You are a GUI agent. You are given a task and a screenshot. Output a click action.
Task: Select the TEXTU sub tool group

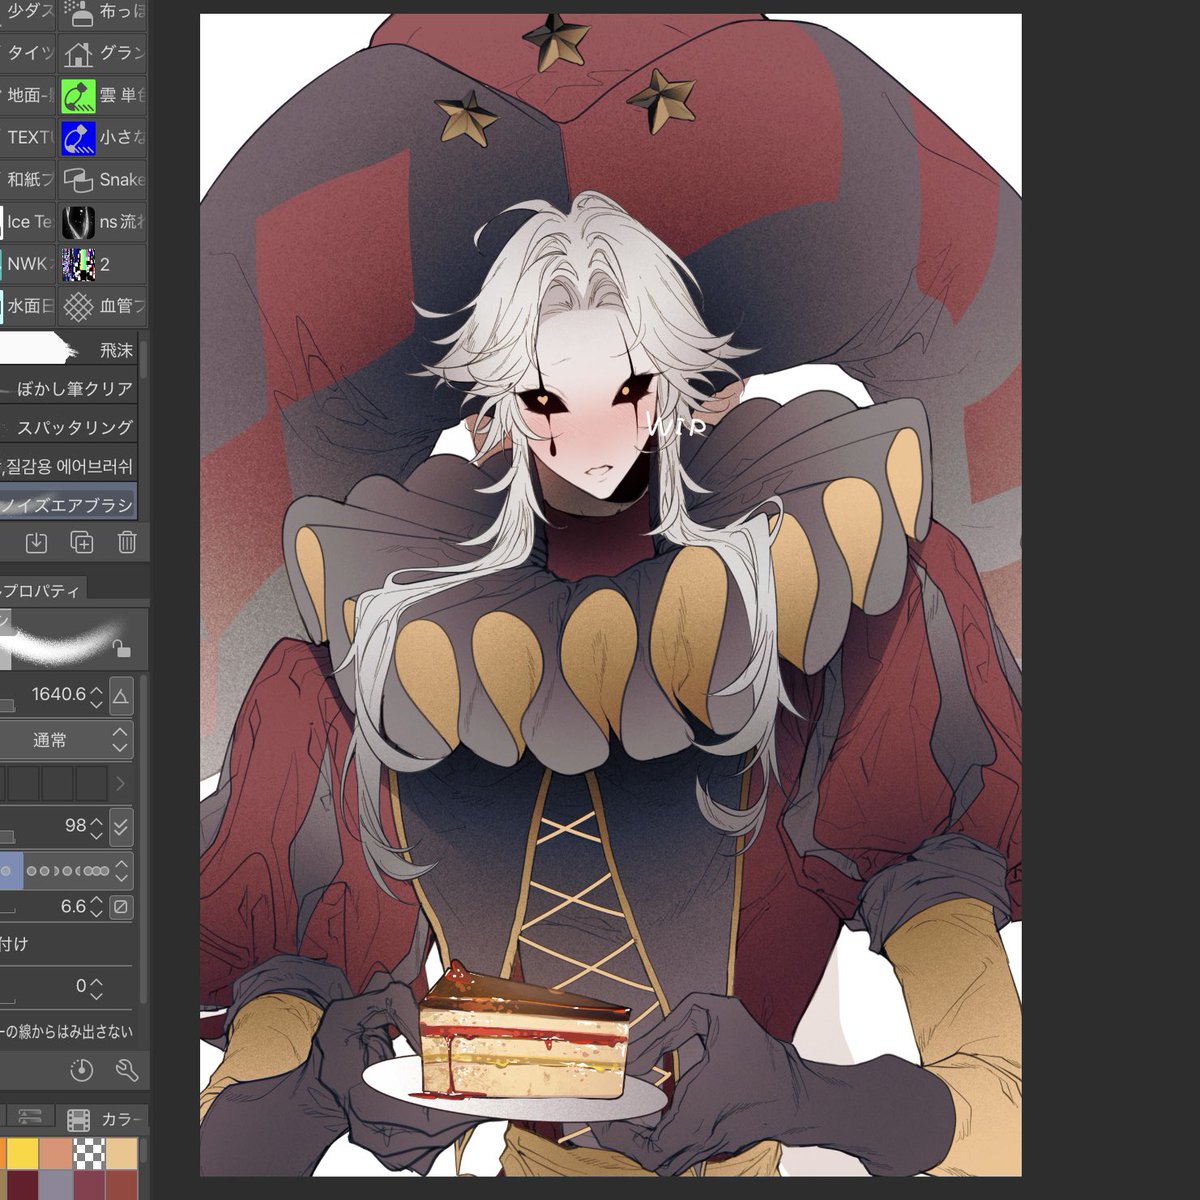[27, 137]
